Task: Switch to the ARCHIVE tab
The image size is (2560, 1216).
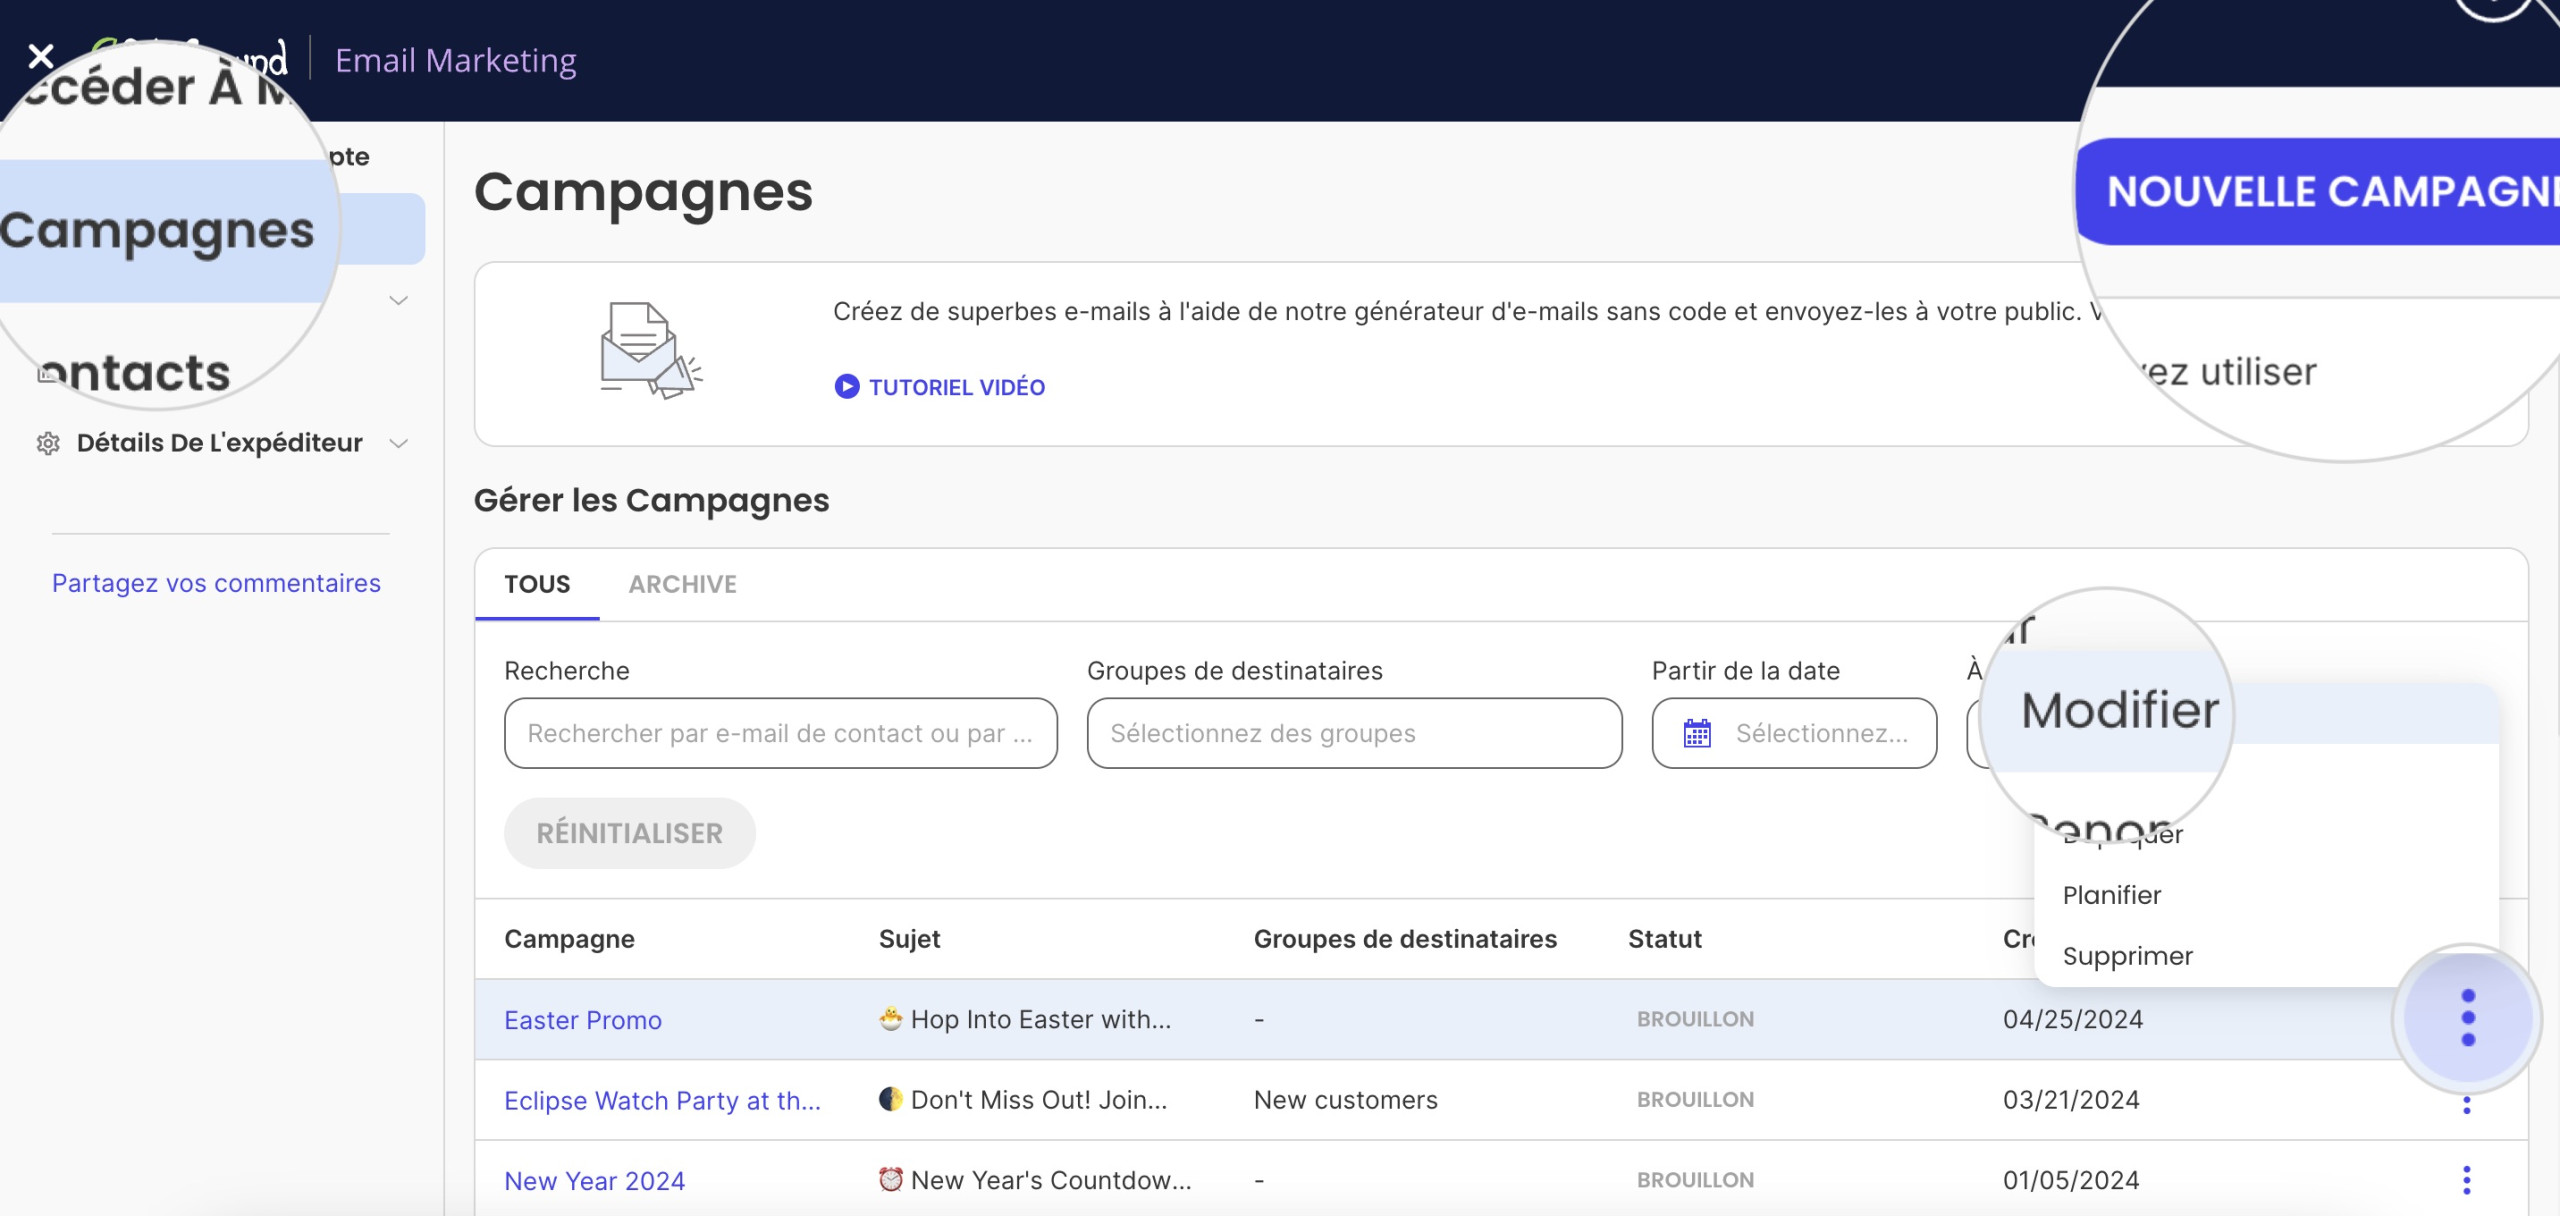Action: (682, 584)
